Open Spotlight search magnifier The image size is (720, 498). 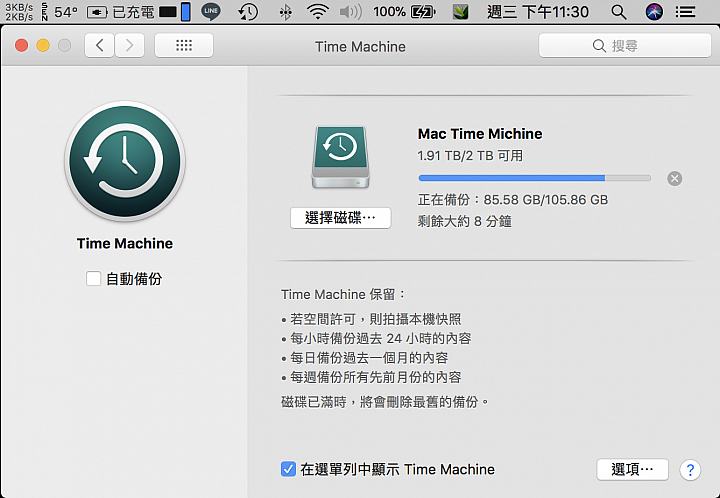pyautogui.click(x=619, y=12)
